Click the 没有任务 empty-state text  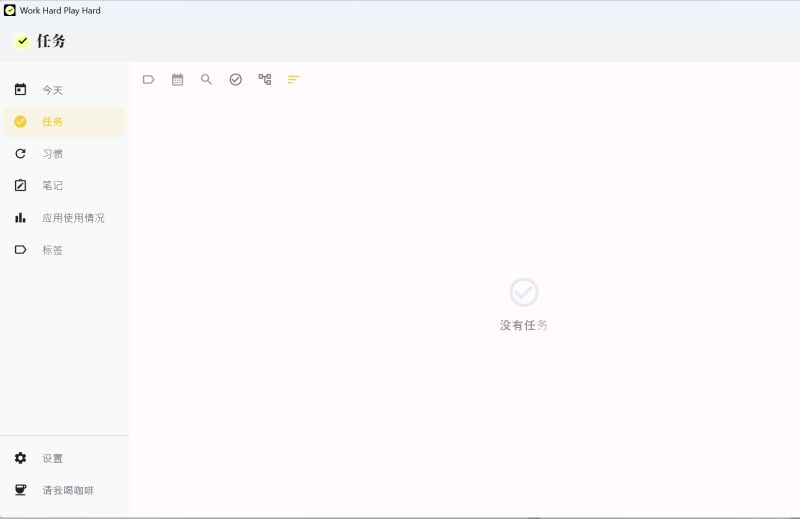(x=523, y=325)
